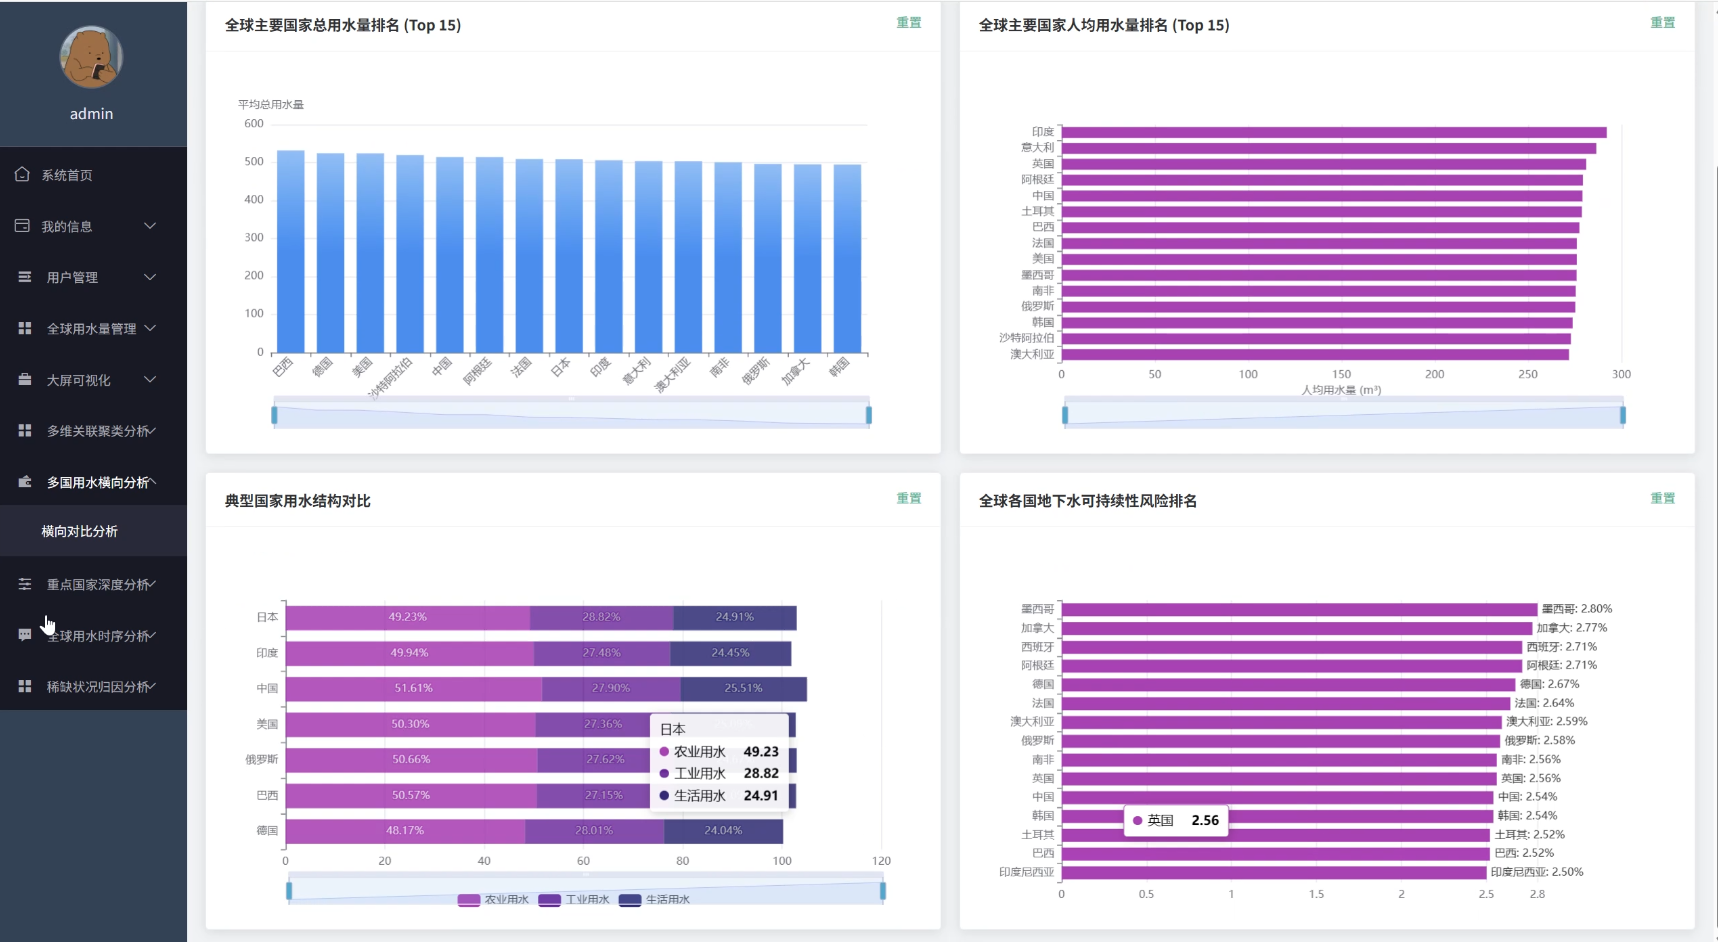Open the 系统首页 menu item

93,175
